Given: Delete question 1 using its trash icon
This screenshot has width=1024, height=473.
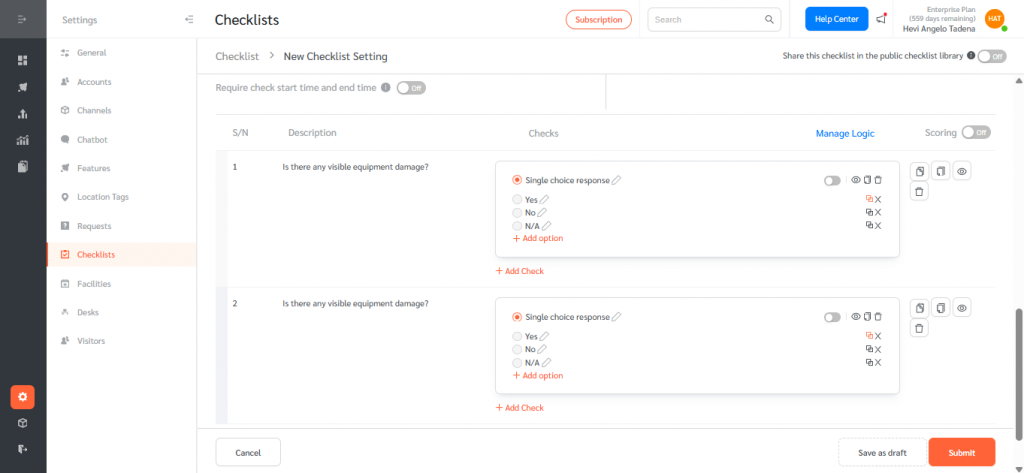Looking at the screenshot, I should [919, 190].
